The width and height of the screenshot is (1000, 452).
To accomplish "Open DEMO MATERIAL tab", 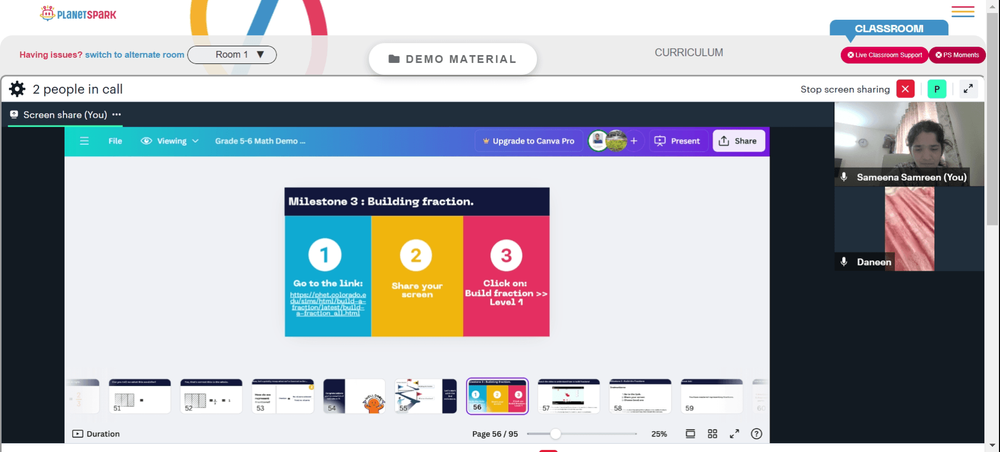I will click(x=453, y=59).
